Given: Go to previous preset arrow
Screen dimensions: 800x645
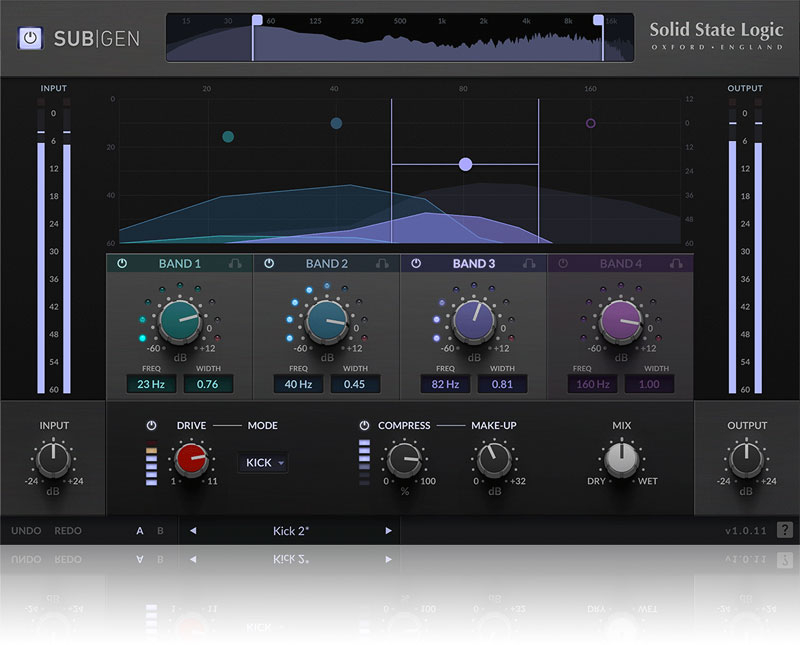Looking at the screenshot, I should (193, 531).
